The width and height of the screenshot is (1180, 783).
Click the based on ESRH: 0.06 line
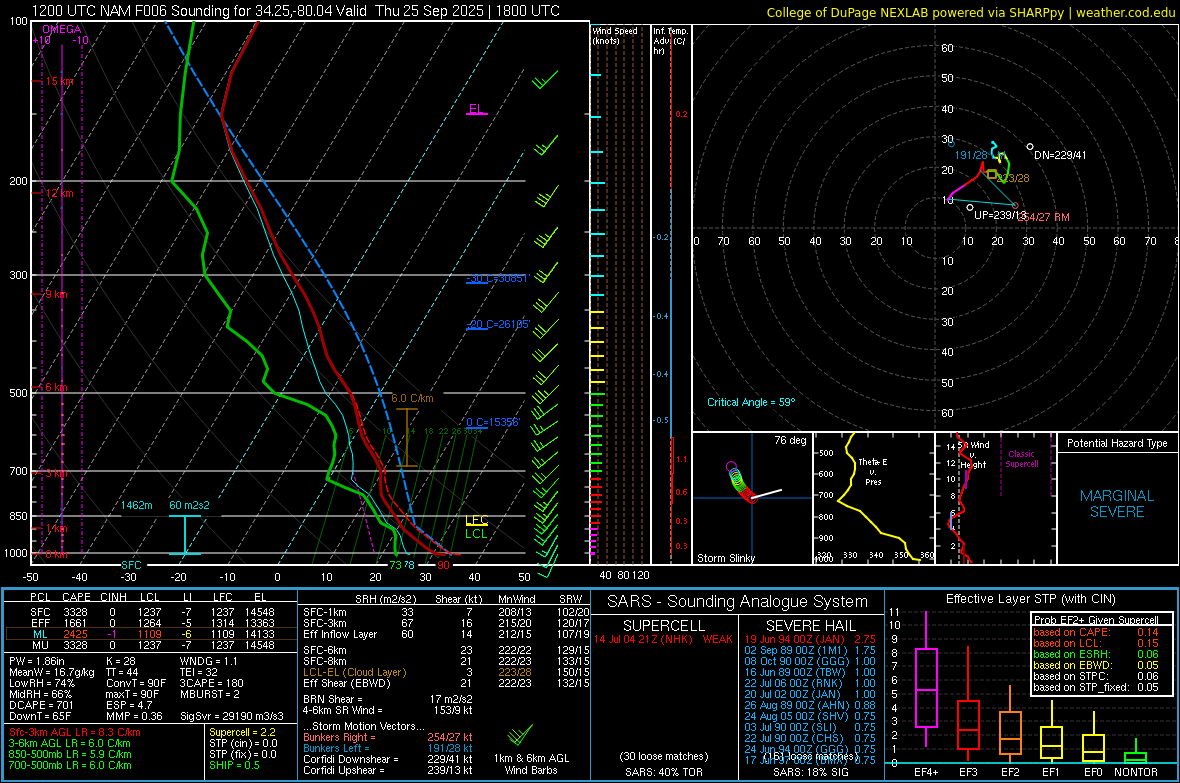[1095, 654]
